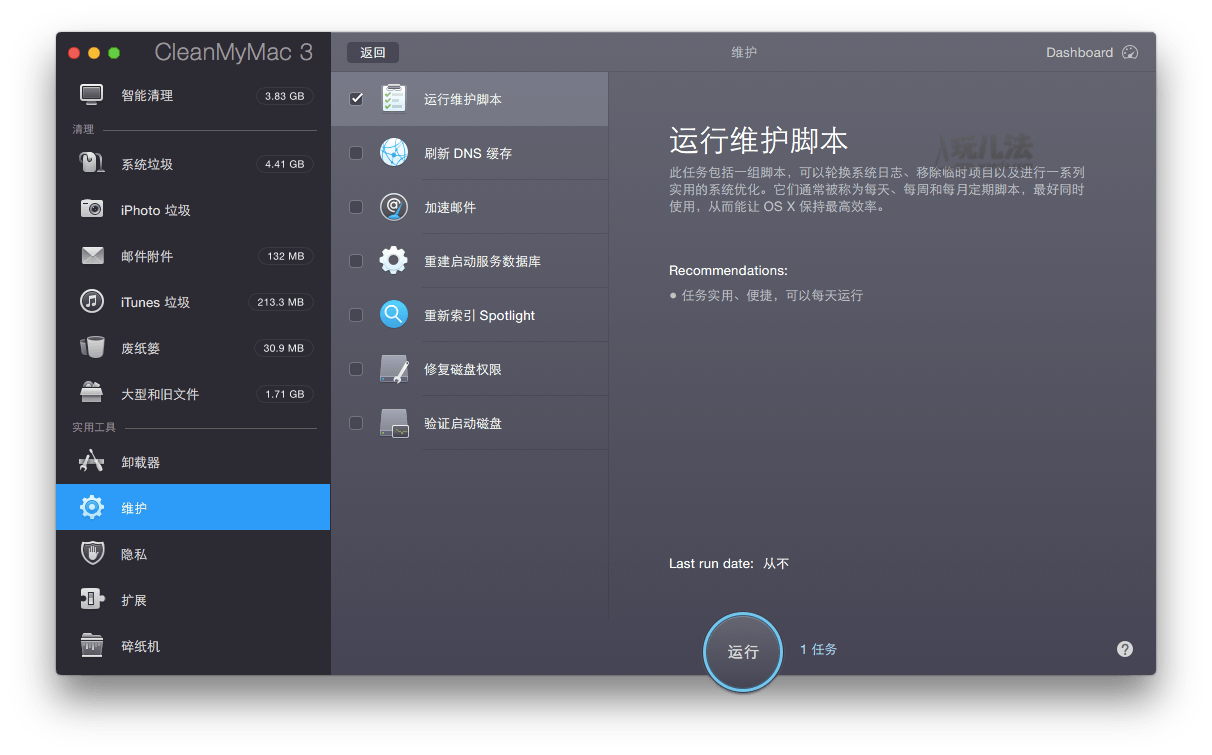Click the 213.3 MB size badge
This screenshot has width=1212, height=755.
pos(281,302)
